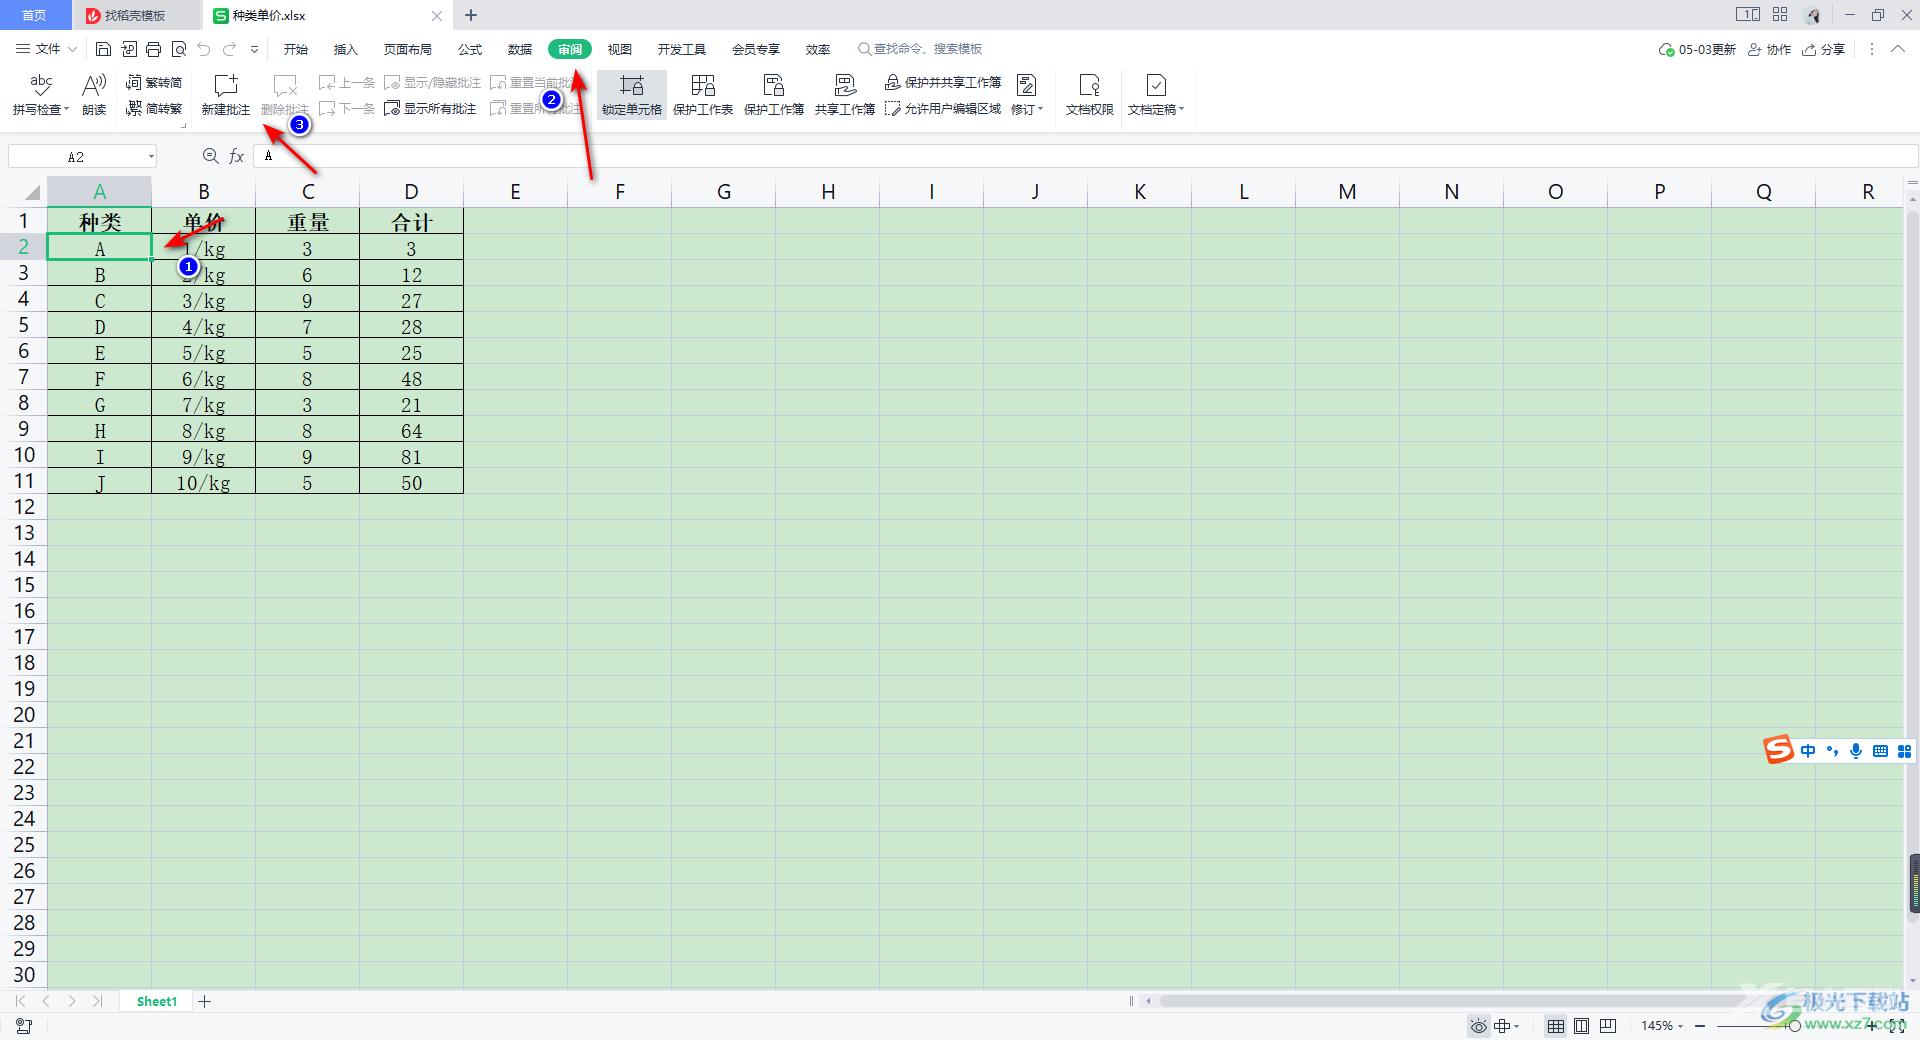
Task: Open Allow Users to Edit Ranges (允许用户编辑区域)
Action: 943,108
